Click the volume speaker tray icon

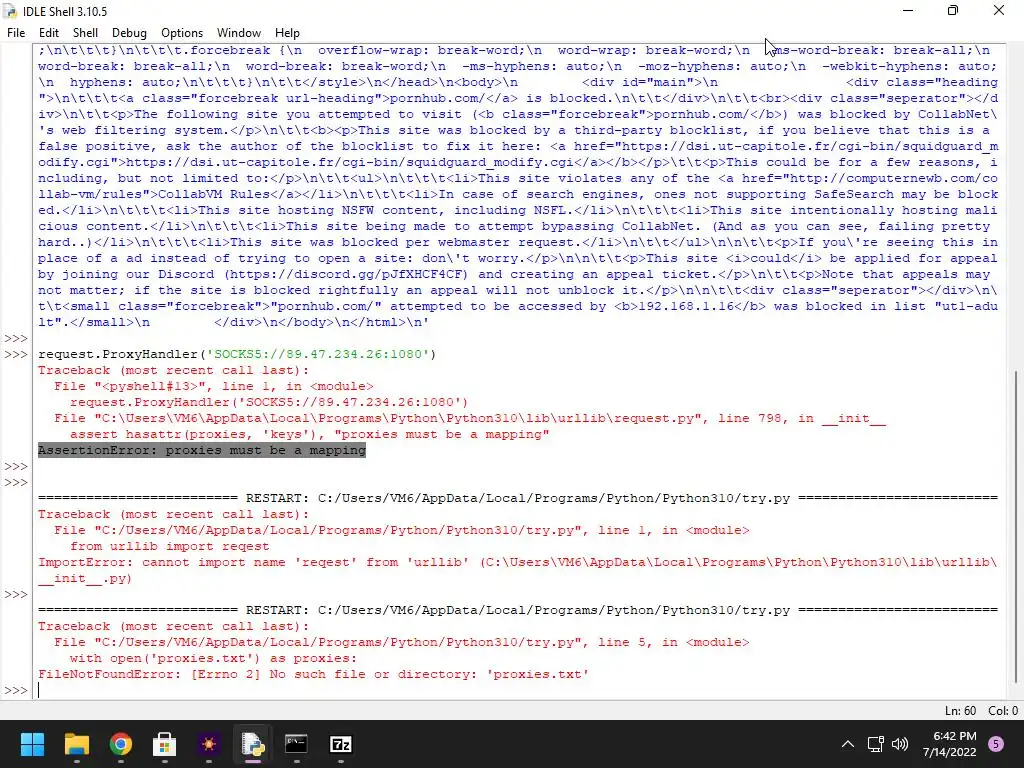pos(900,744)
